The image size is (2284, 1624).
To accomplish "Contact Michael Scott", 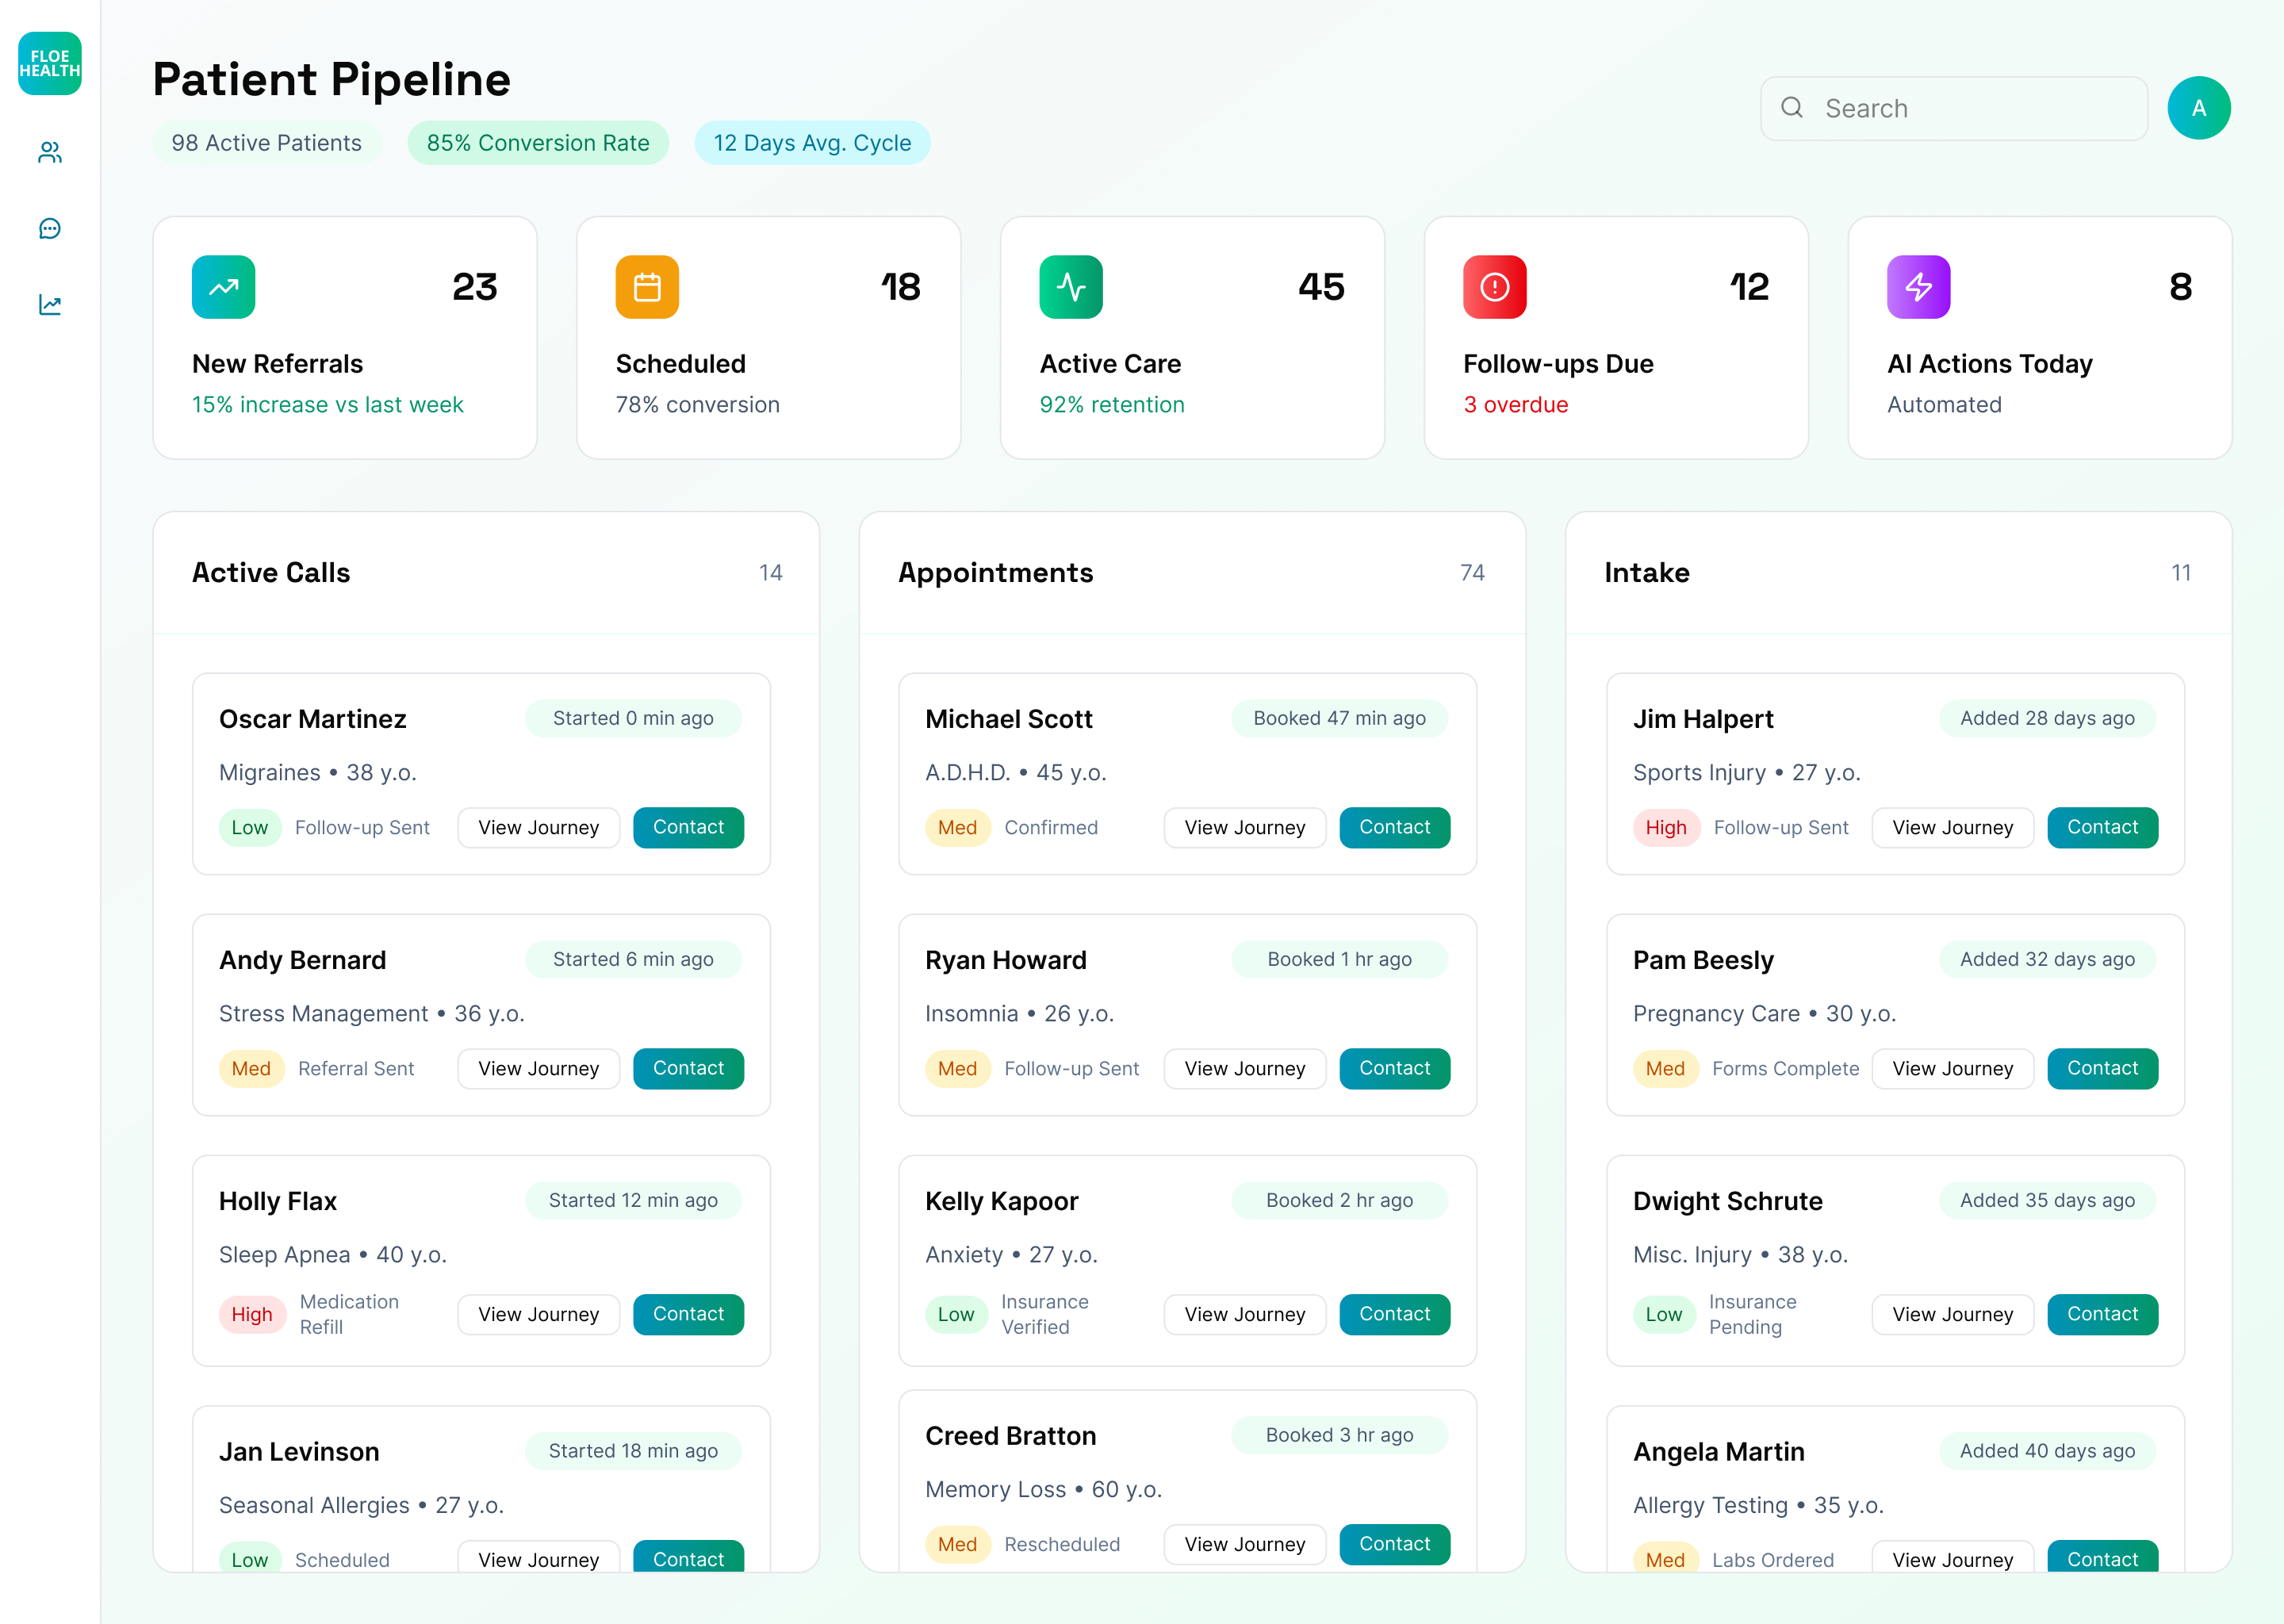I will click(x=1394, y=827).
